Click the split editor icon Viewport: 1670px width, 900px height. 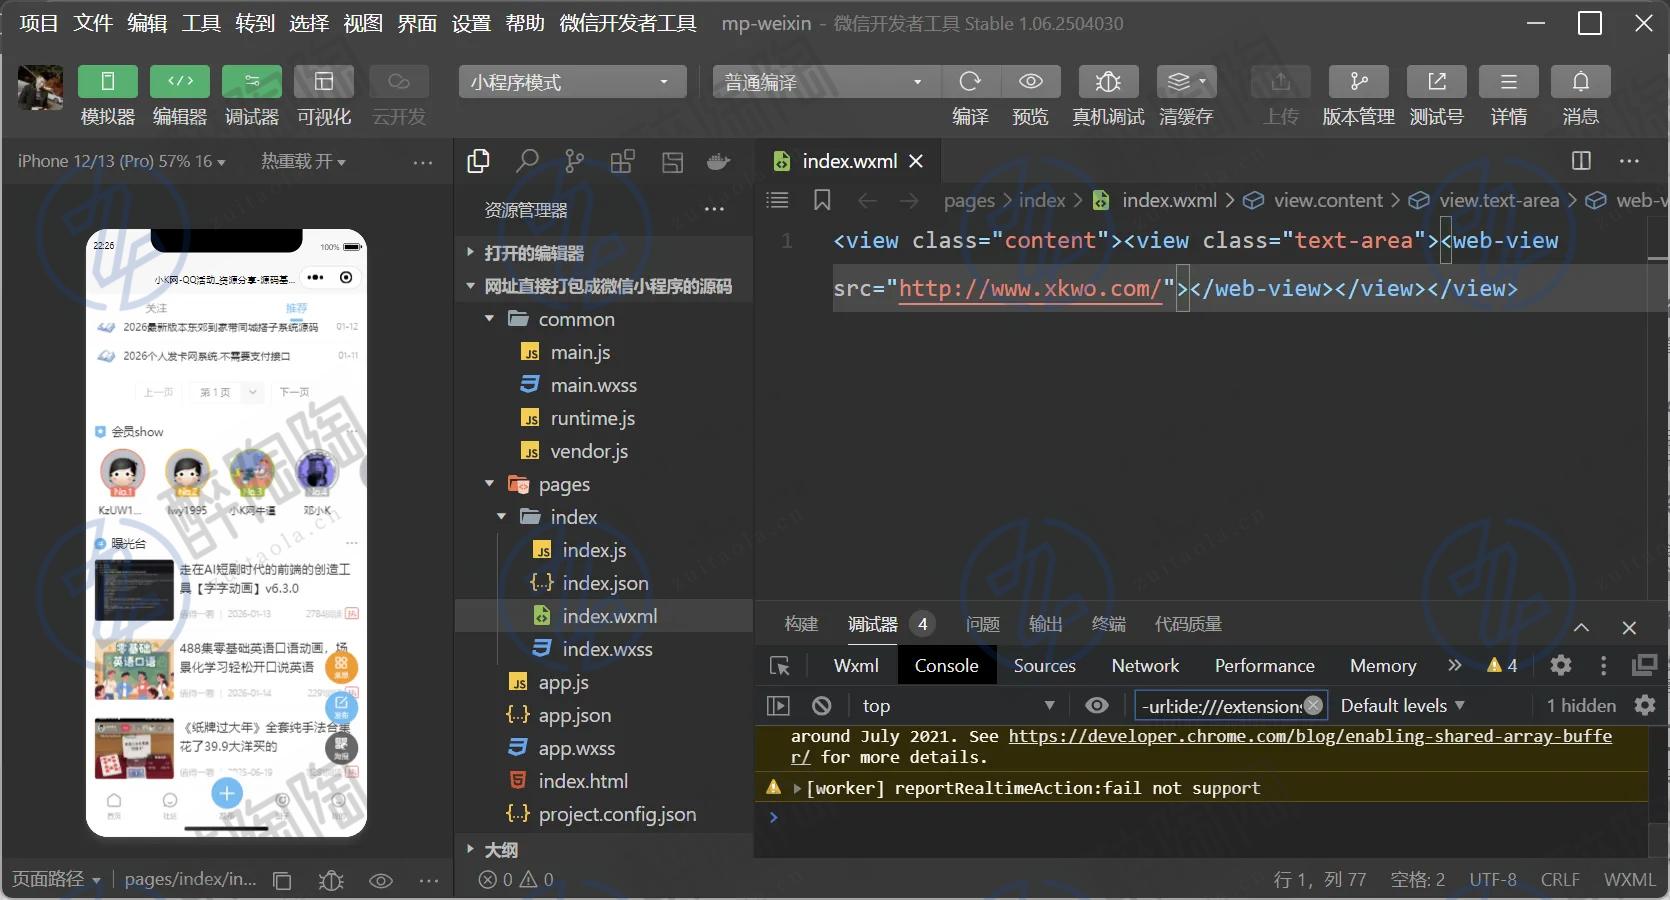pyautogui.click(x=1581, y=161)
